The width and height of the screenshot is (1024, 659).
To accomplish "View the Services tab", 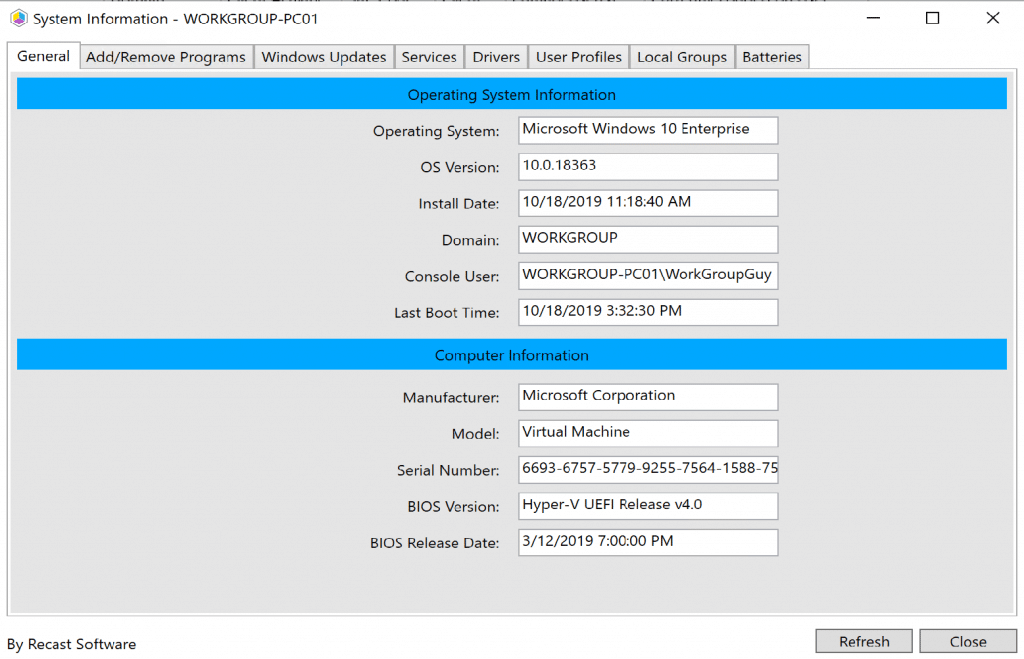I will click(429, 57).
